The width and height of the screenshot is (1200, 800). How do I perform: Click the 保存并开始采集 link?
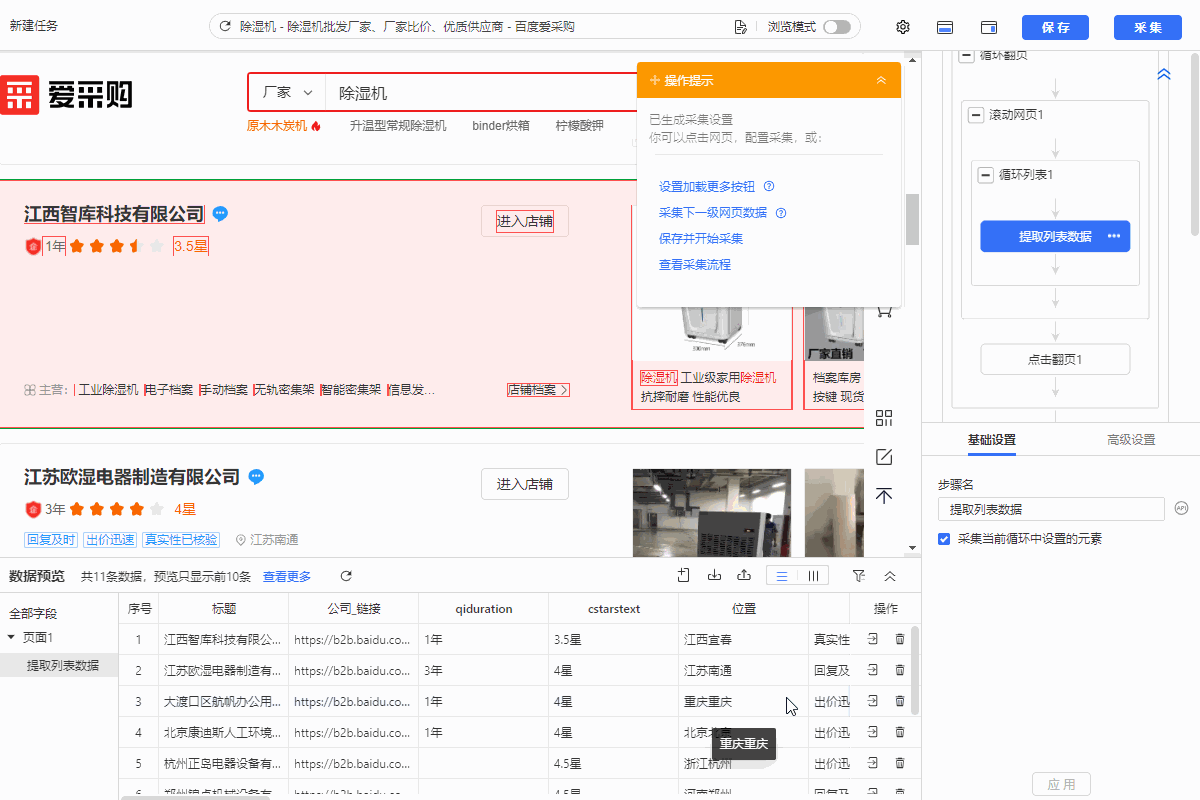pos(700,239)
